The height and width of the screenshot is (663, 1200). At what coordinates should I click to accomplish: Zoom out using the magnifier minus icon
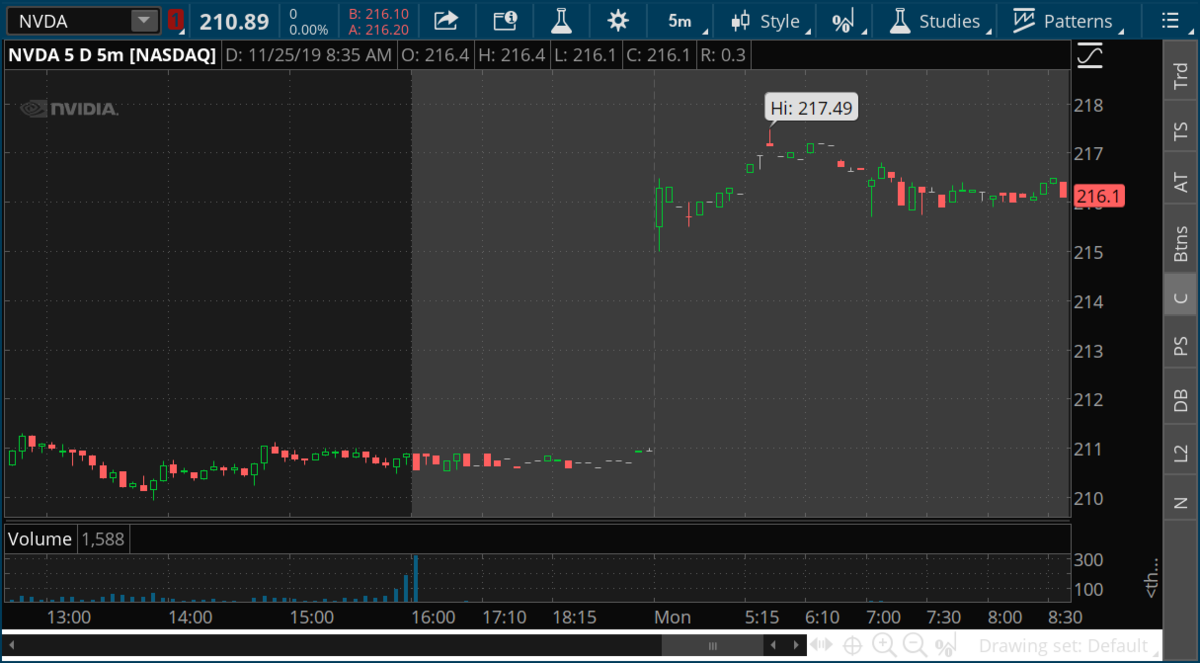914,645
